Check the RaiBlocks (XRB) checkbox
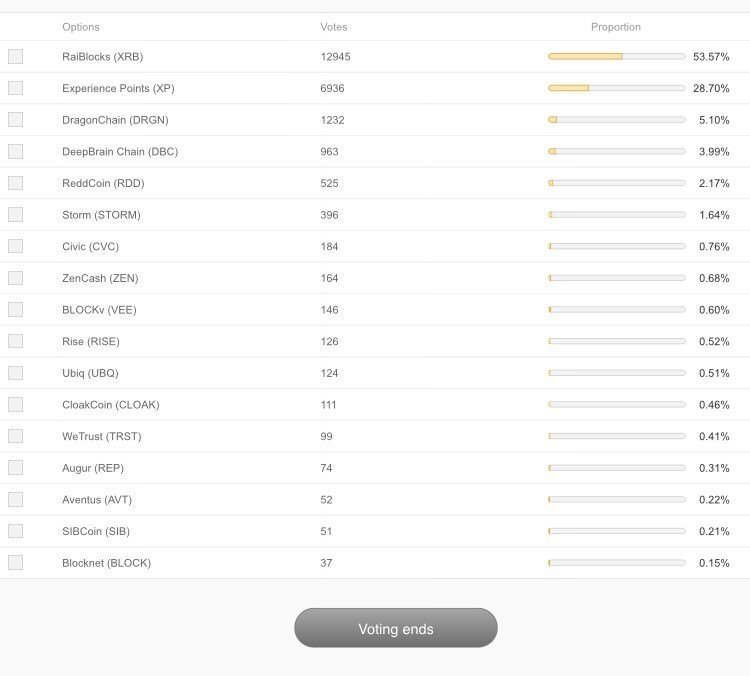Image resolution: width=750 pixels, height=676 pixels. [15, 57]
